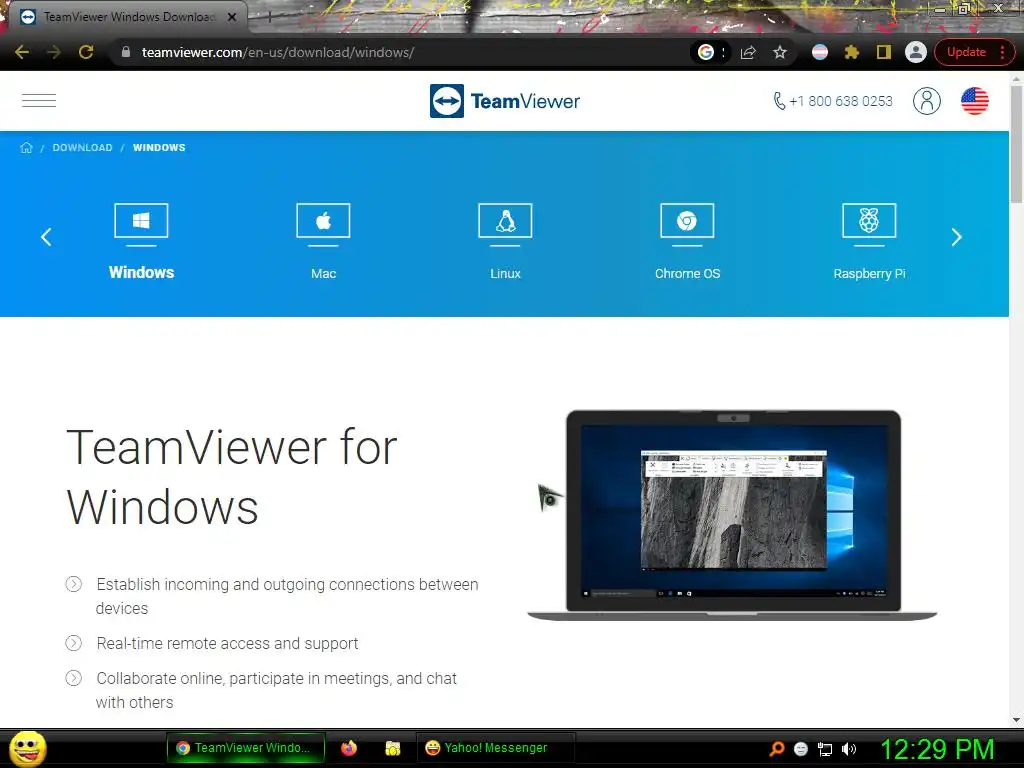Click the Chrome OS label
This screenshot has height=768, width=1024.
[x=687, y=274]
